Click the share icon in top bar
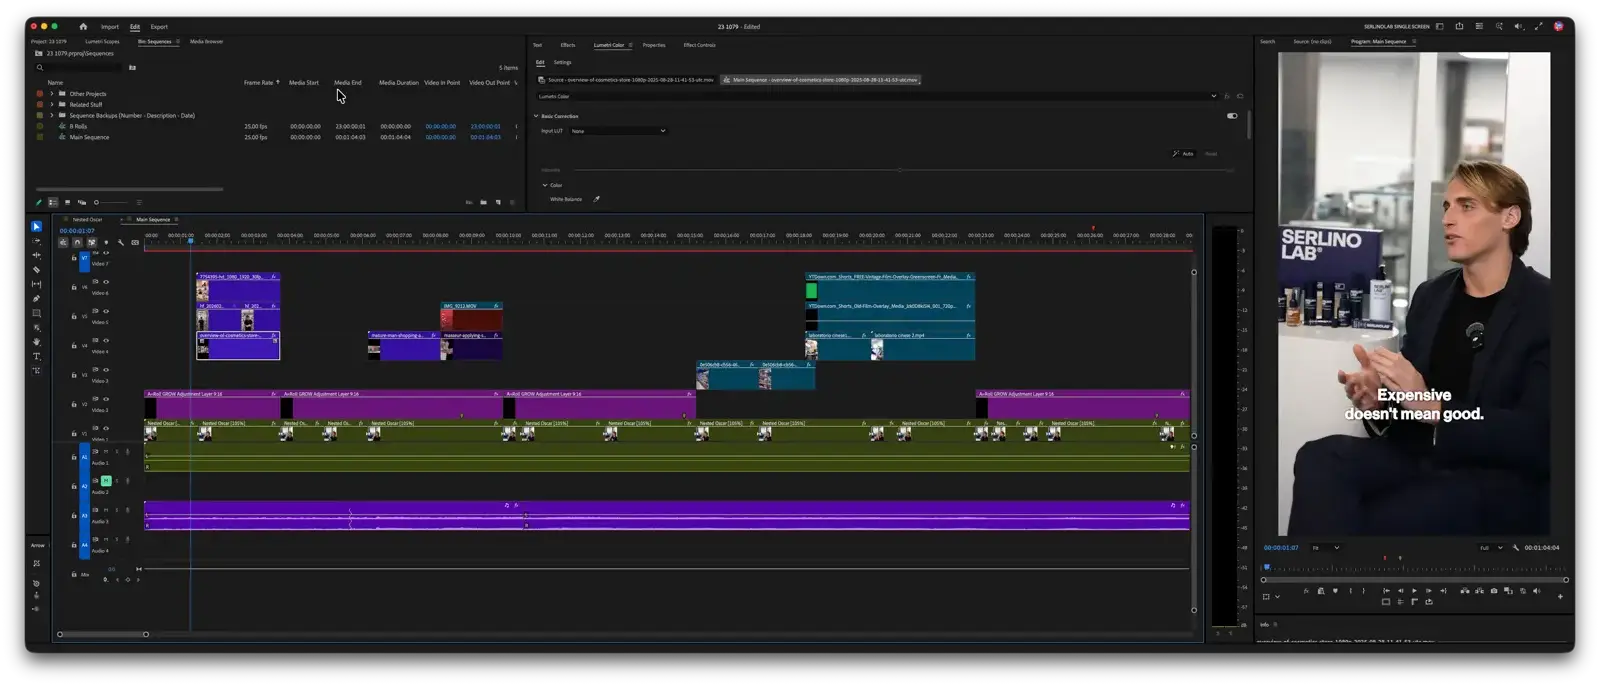Screen dimensions: 1600x686 click(1459, 27)
